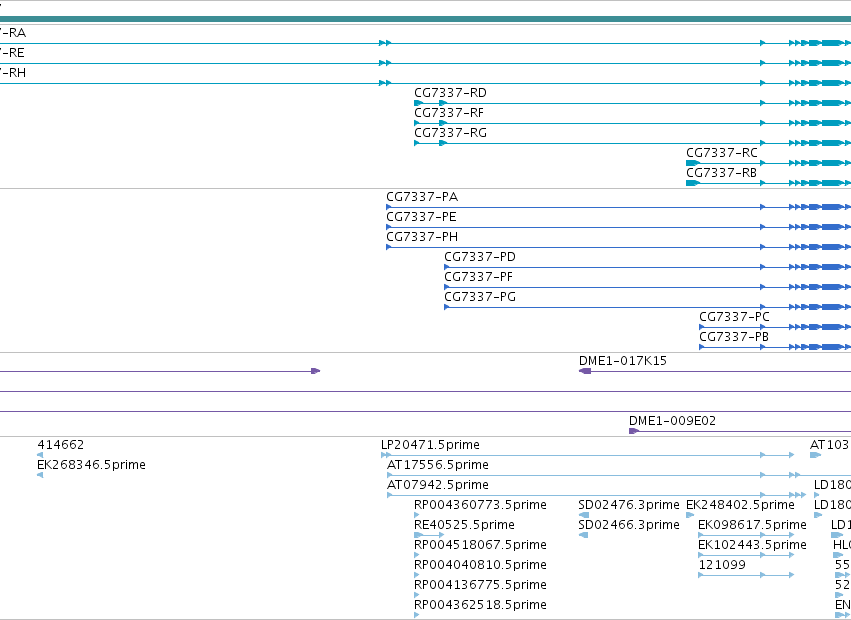Click protein track CG7337-PA label
851x620 pixels.
click(422, 197)
